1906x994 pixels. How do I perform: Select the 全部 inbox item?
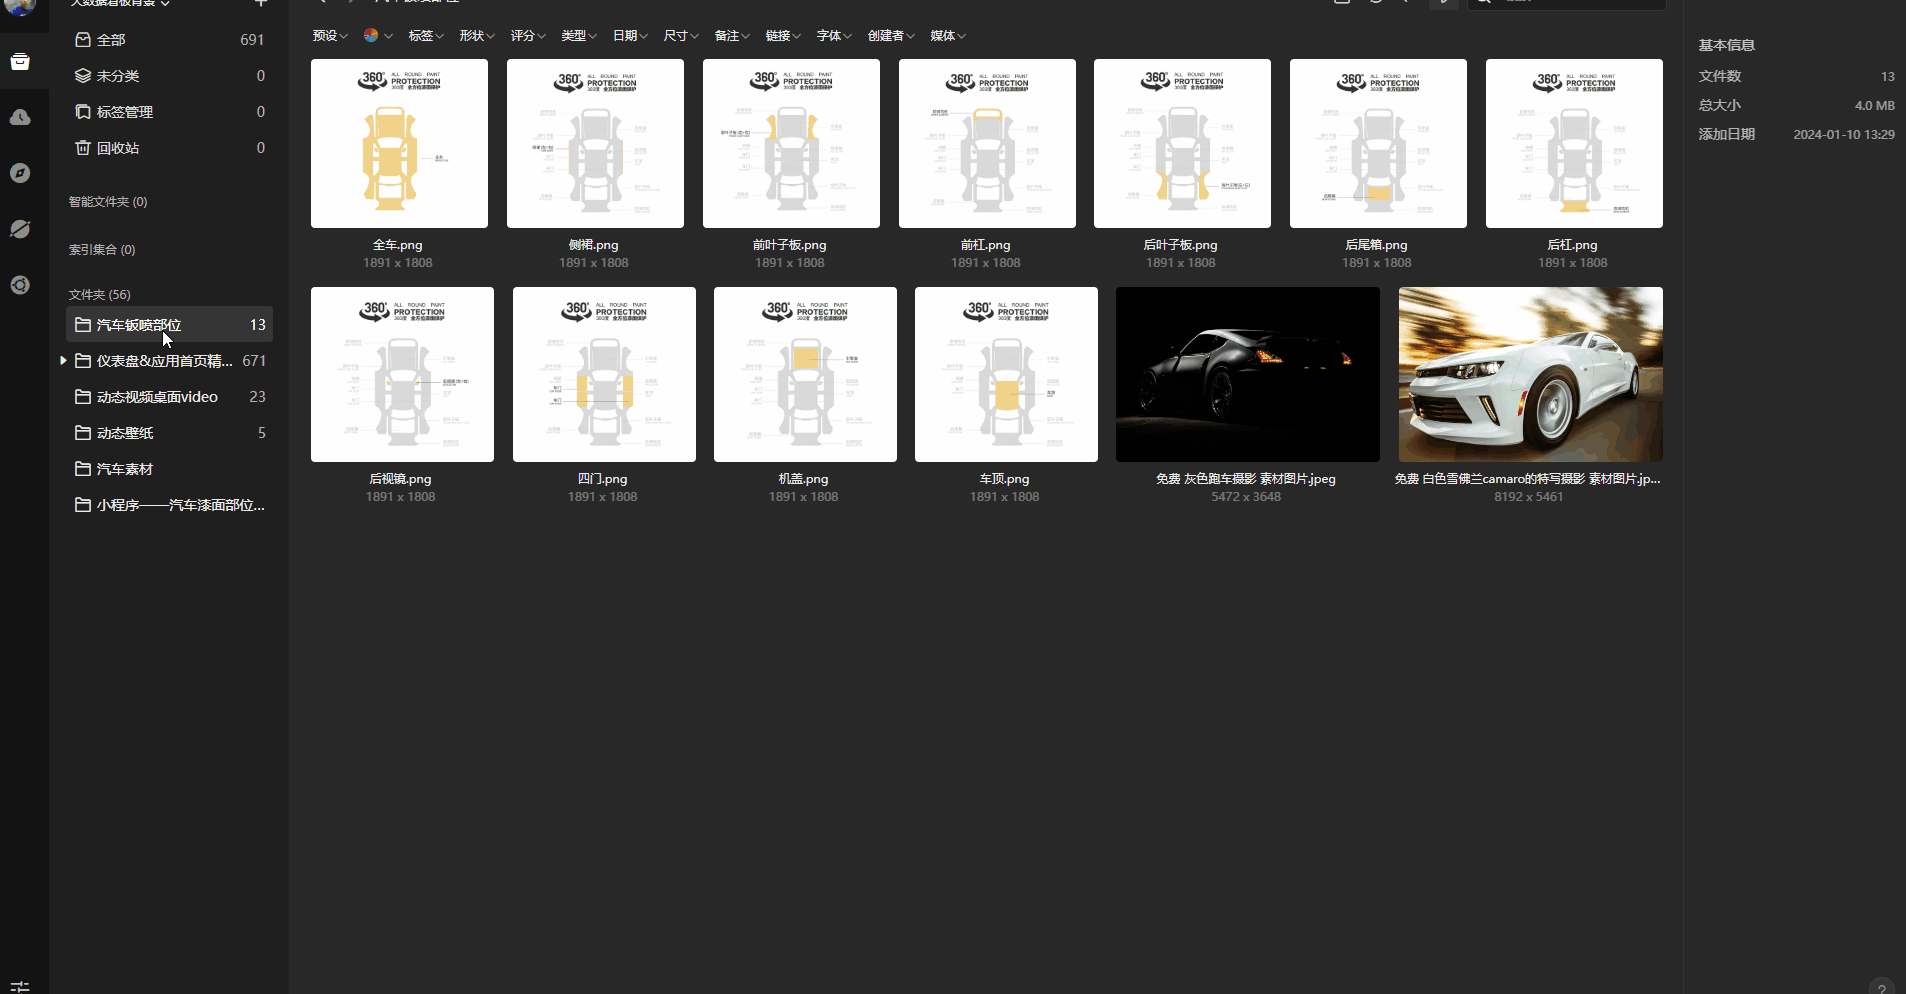tap(169, 40)
